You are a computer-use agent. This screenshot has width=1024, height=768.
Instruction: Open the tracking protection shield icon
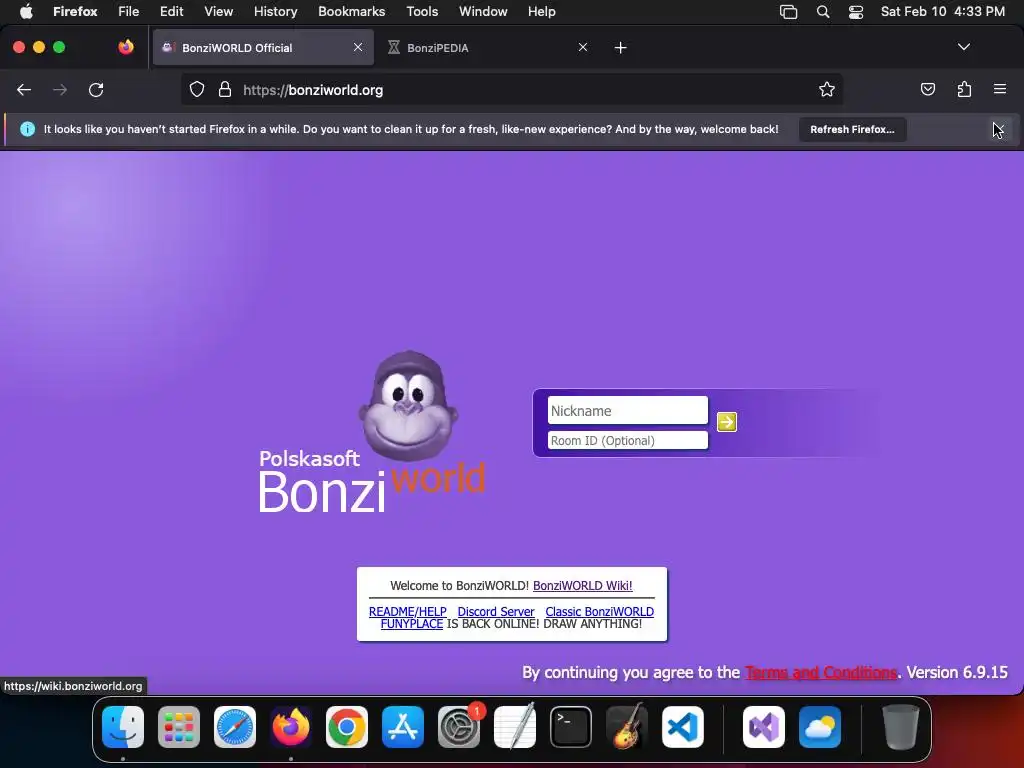click(197, 89)
